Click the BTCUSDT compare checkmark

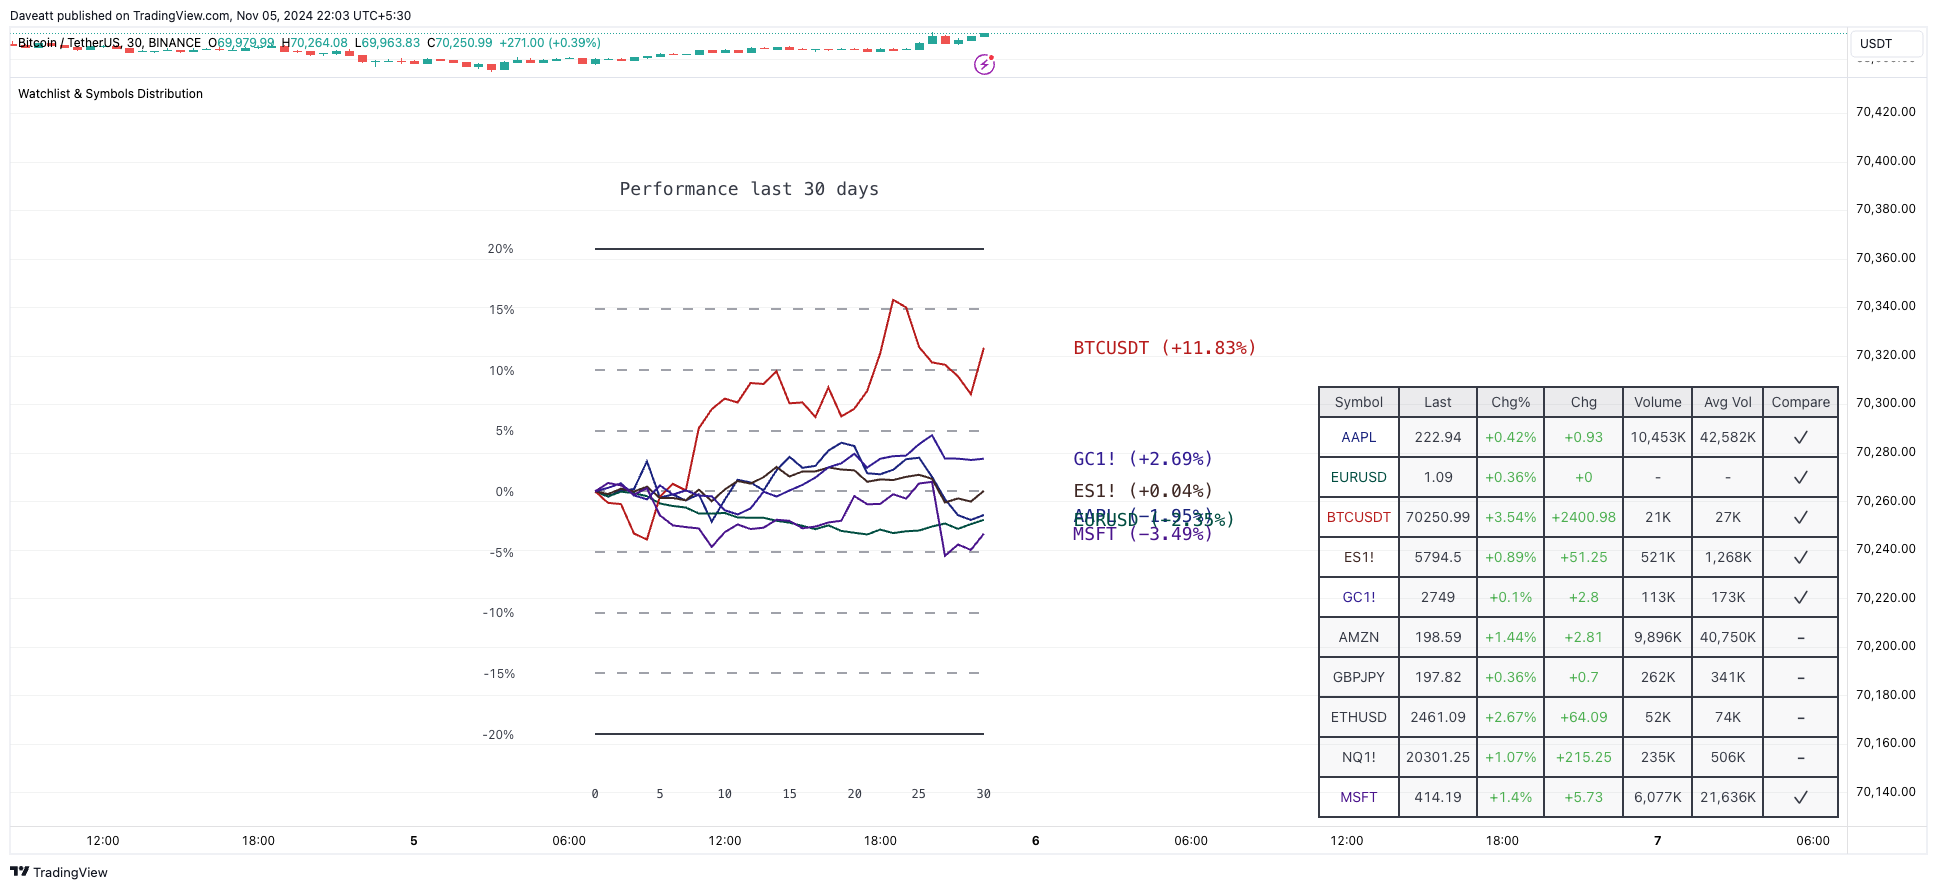[1800, 517]
